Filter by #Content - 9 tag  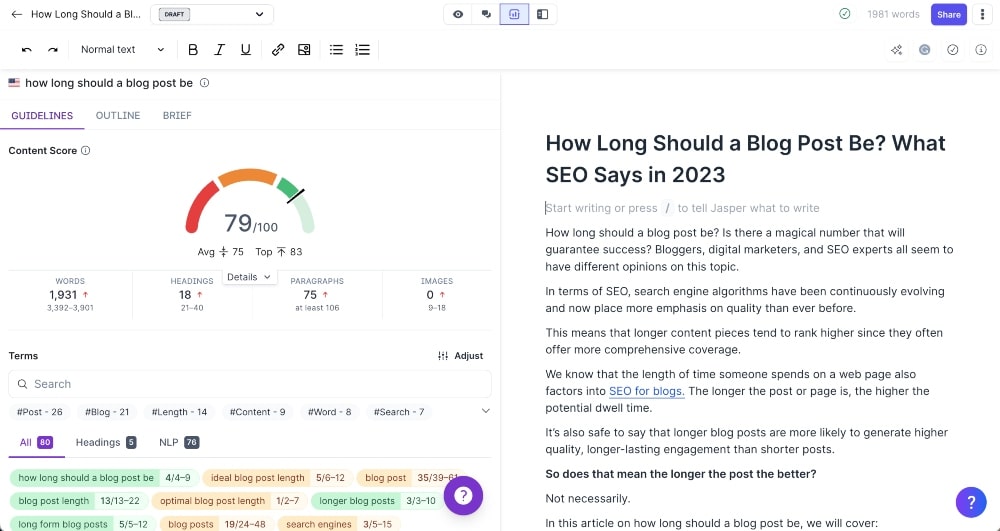pos(258,412)
